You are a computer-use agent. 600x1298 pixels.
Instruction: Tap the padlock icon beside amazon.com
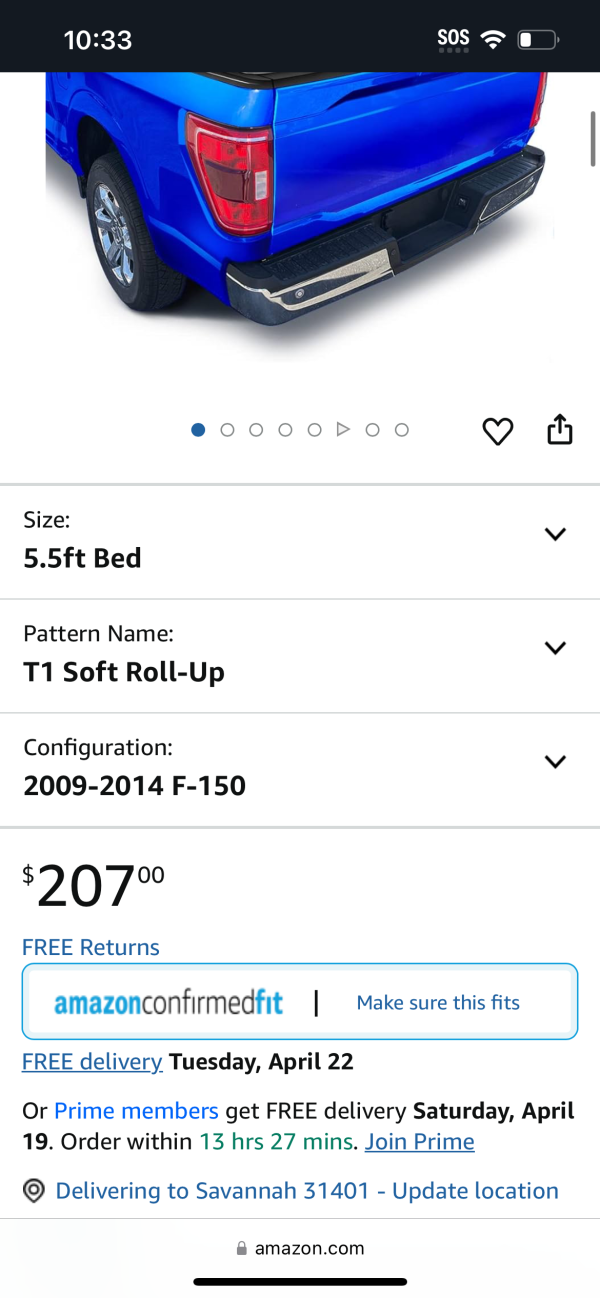pyautogui.click(x=241, y=1249)
